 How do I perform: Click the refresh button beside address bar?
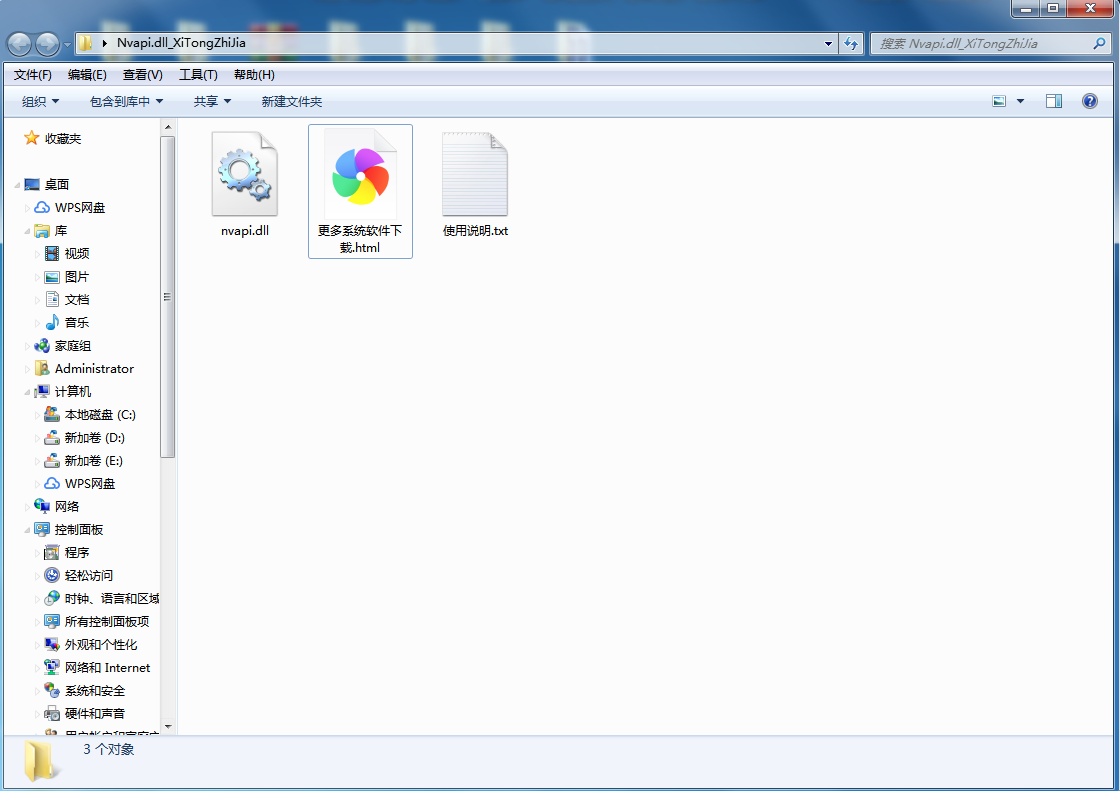851,44
